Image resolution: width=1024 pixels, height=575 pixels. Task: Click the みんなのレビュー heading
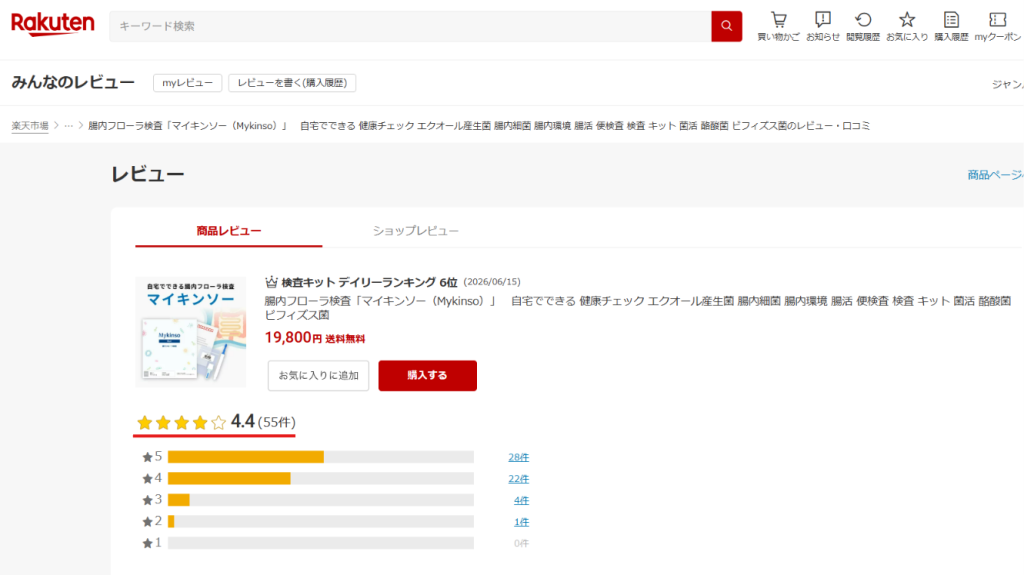(72, 82)
